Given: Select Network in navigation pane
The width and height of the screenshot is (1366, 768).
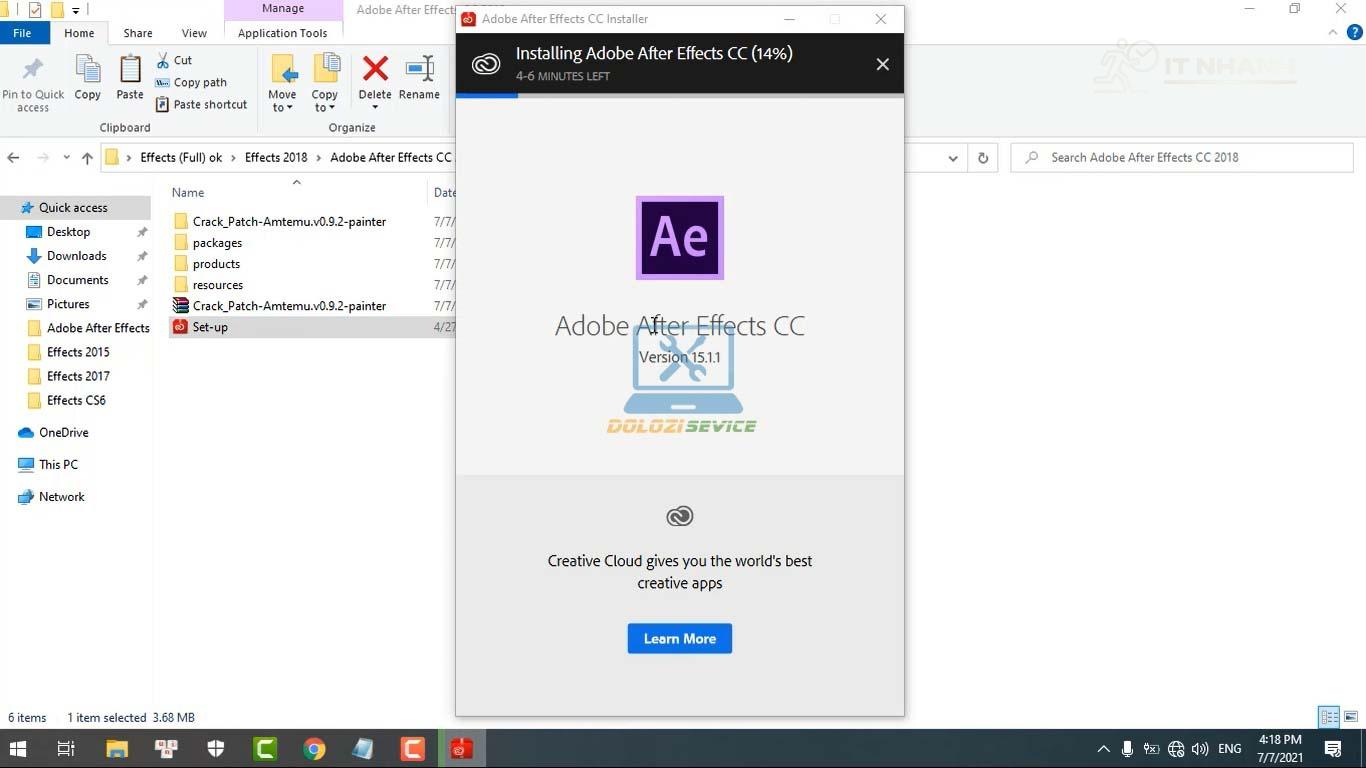Looking at the screenshot, I should click(x=61, y=496).
